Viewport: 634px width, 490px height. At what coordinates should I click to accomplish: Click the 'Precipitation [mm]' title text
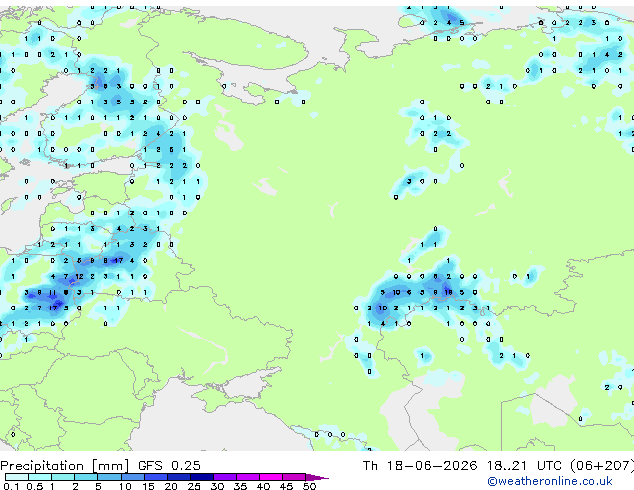pos(65,466)
